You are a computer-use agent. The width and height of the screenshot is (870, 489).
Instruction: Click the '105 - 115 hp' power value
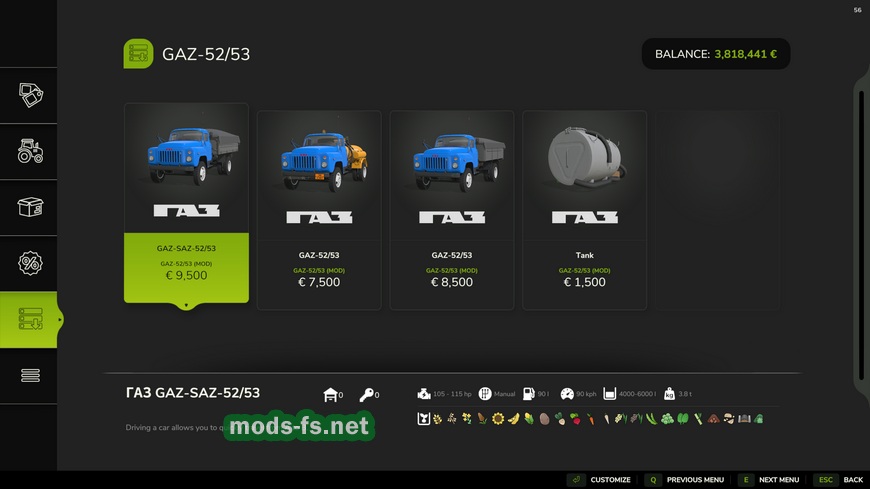[x=452, y=394]
